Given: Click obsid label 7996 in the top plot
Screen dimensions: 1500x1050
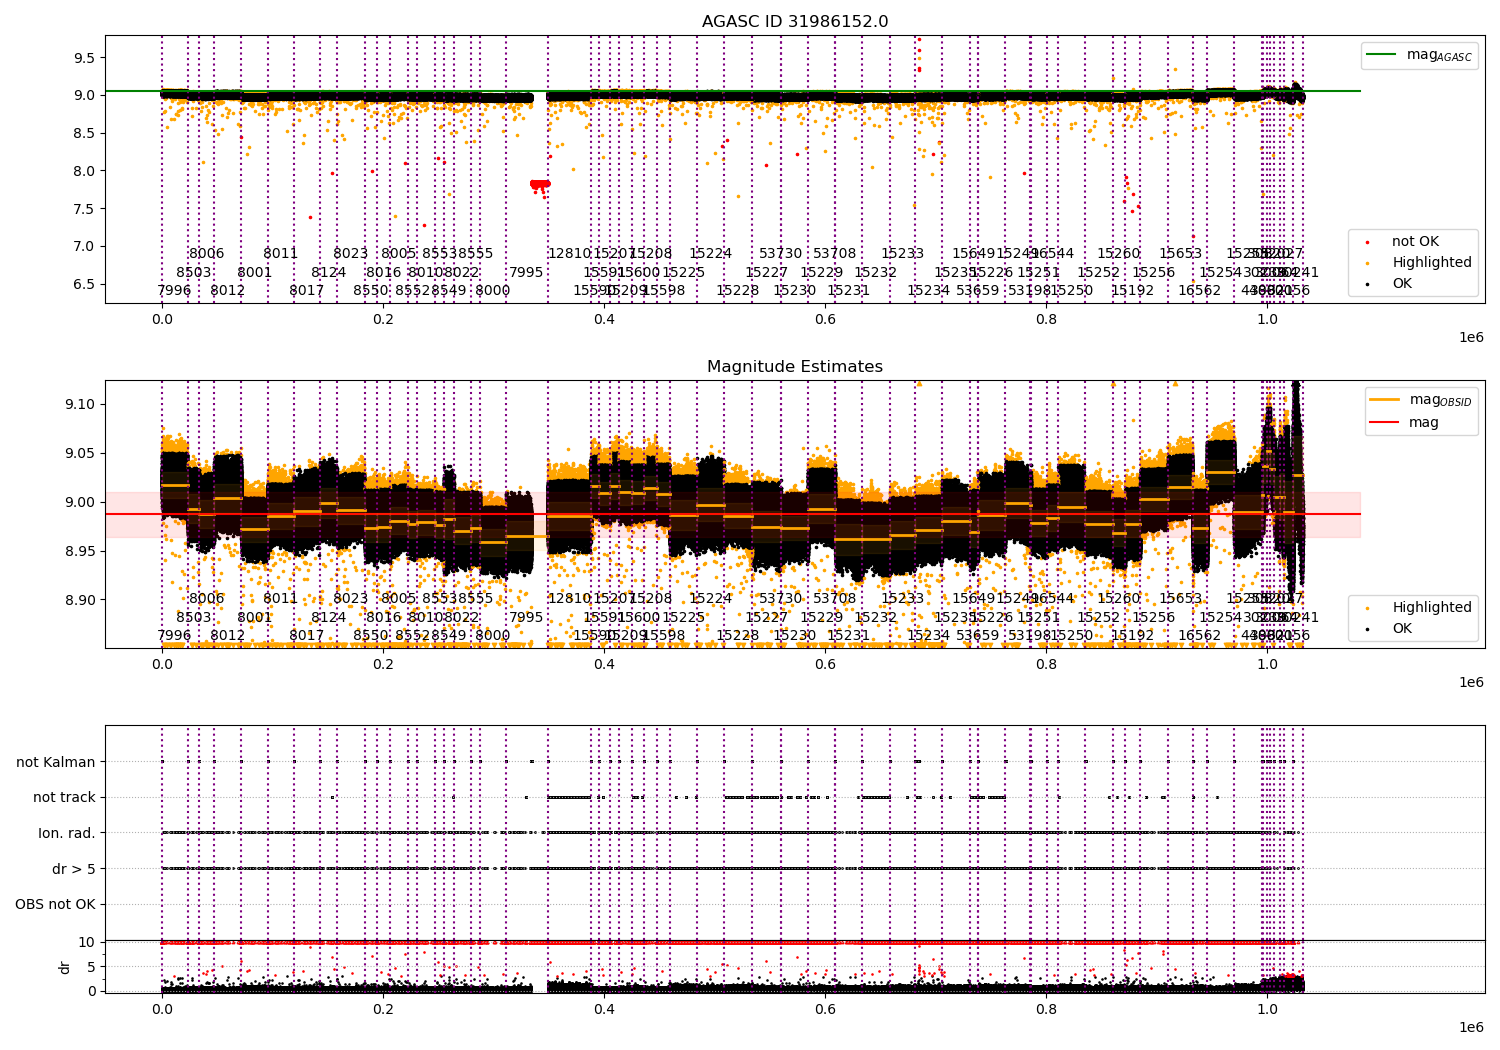Looking at the screenshot, I should tap(174, 291).
